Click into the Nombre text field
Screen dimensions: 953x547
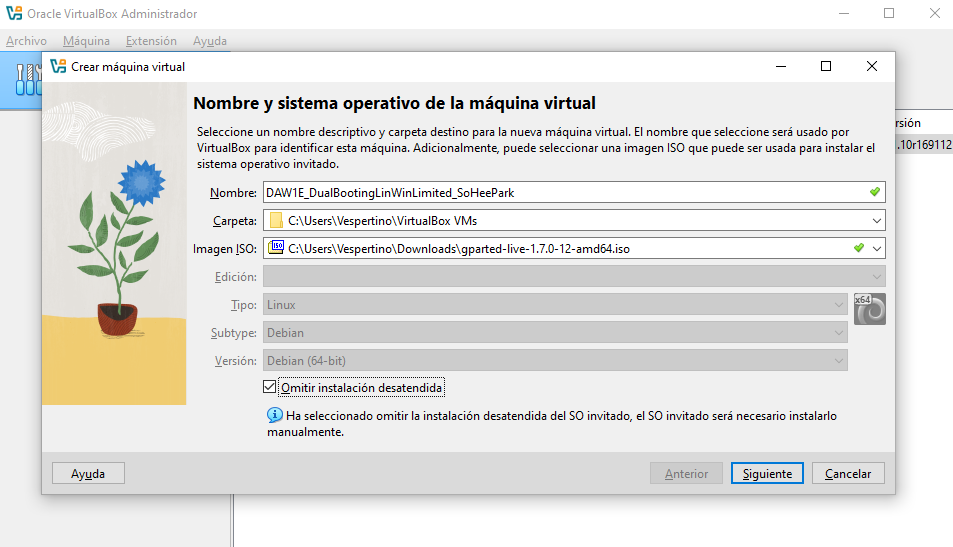[574, 193]
